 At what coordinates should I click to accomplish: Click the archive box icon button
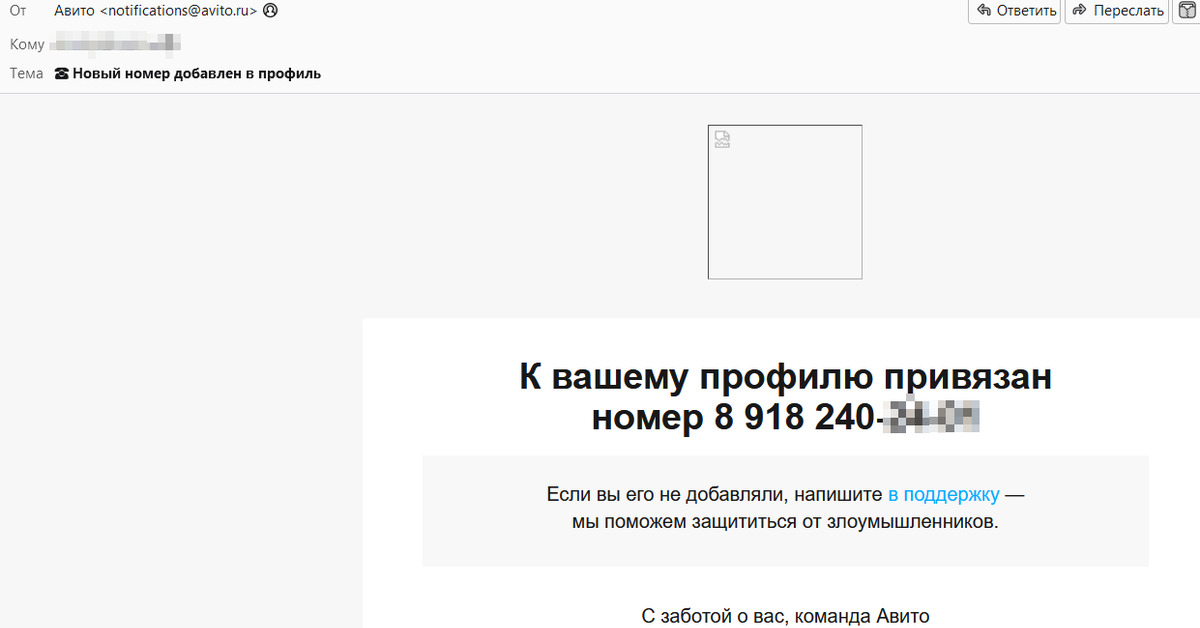click(x=1187, y=11)
